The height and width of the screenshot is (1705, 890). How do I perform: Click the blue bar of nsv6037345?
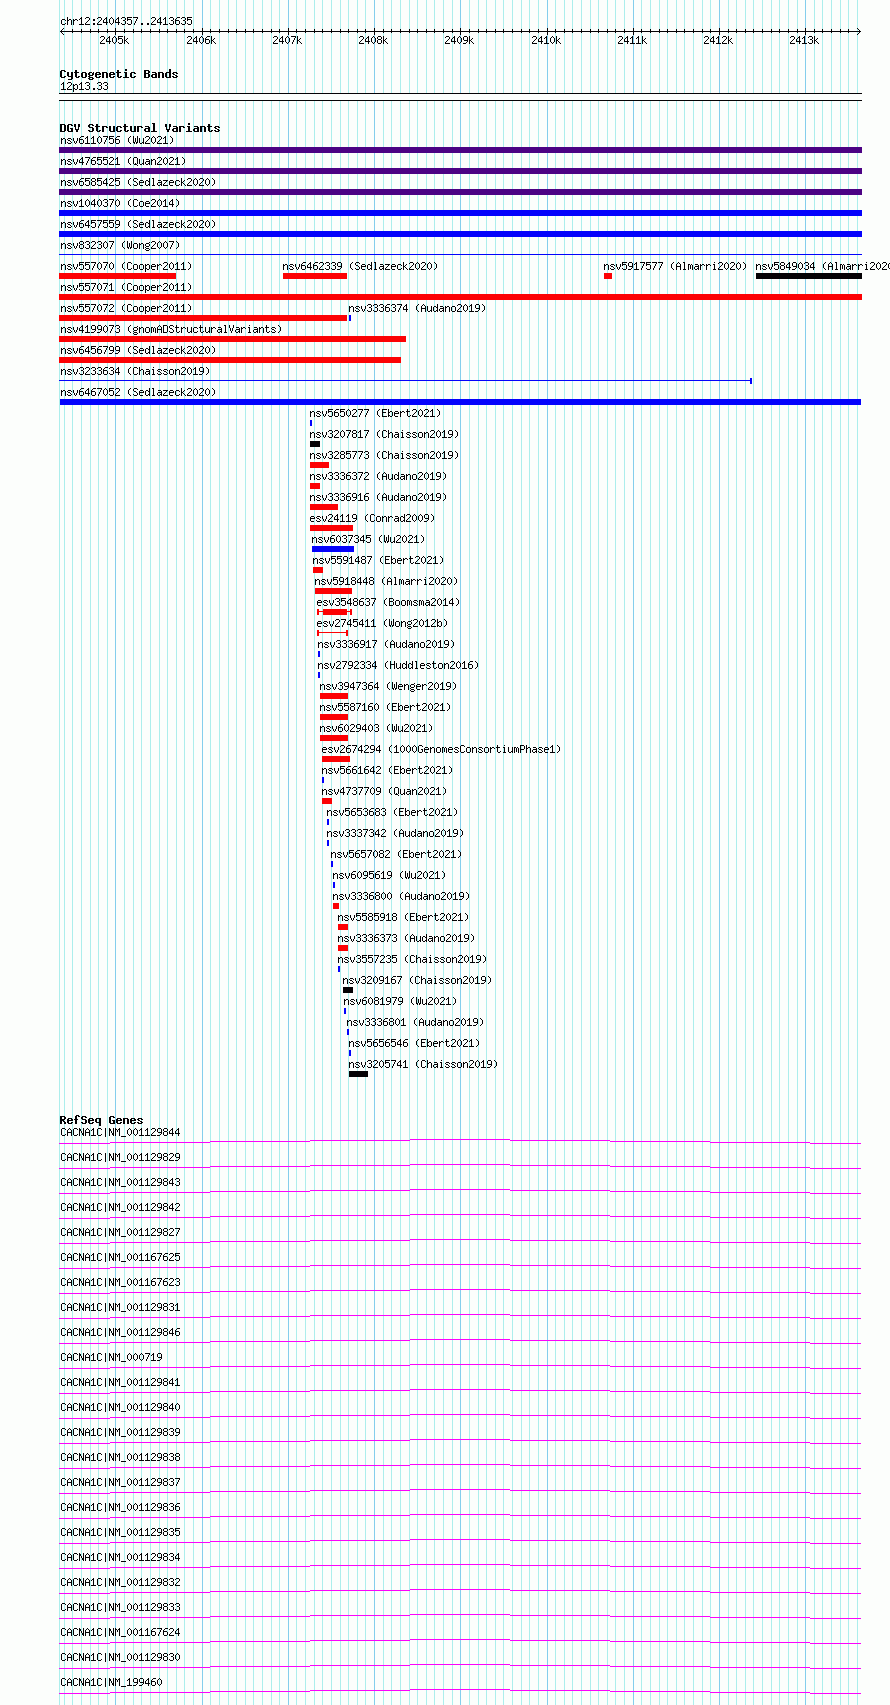(333, 549)
